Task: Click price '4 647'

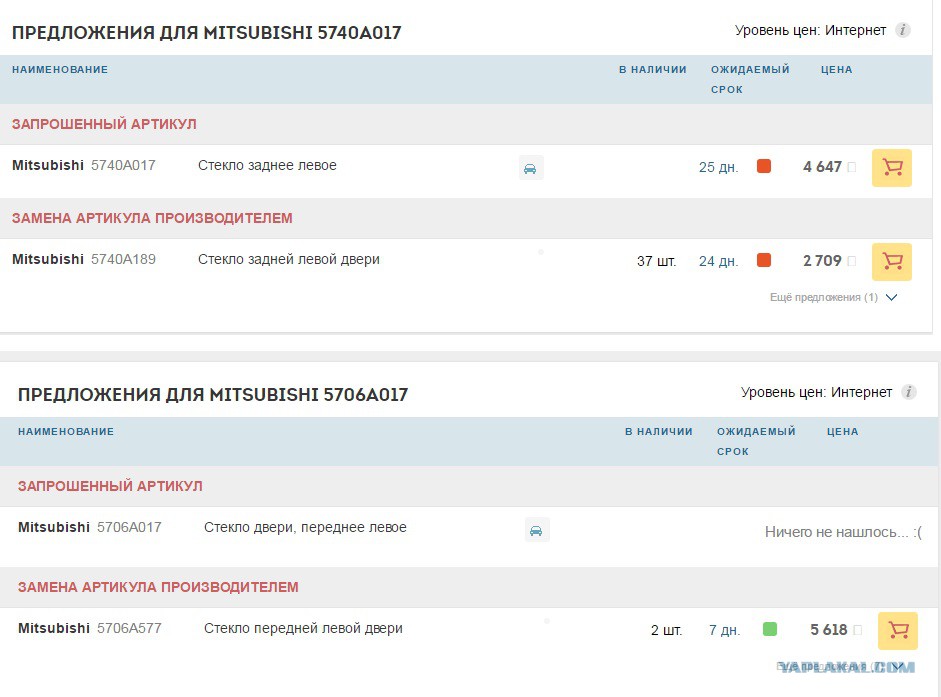Action: (822, 166)
